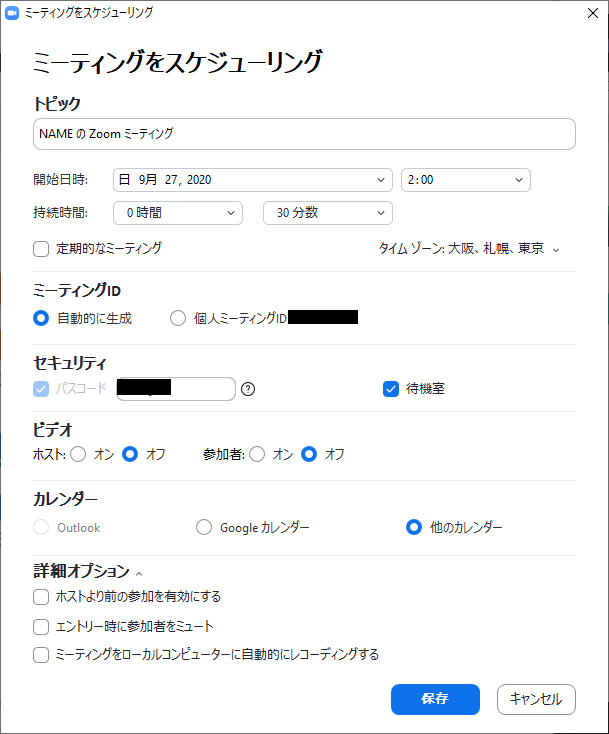Enable the 定期的なミーティング checkbox

41,249
